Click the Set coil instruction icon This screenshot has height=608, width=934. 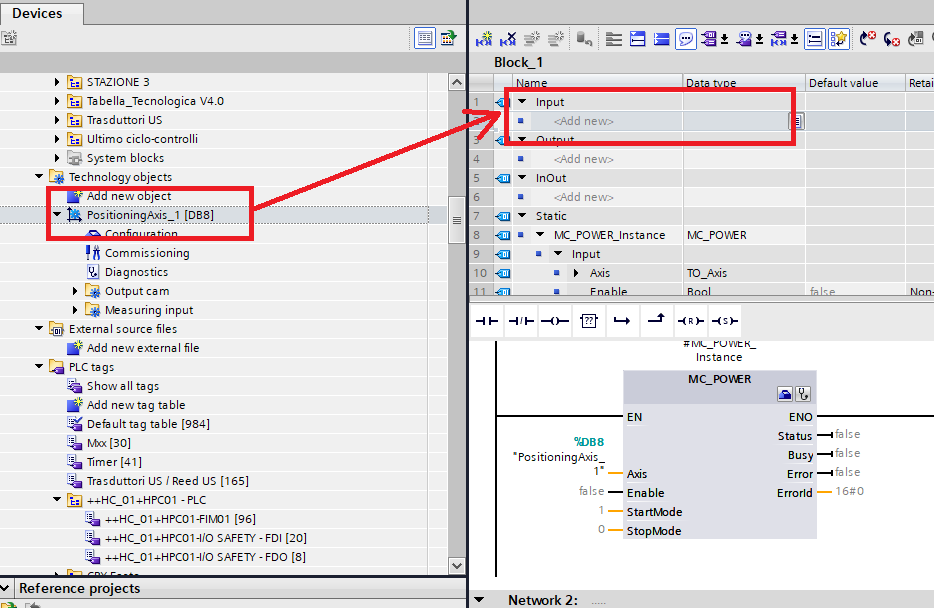(724, 321)
